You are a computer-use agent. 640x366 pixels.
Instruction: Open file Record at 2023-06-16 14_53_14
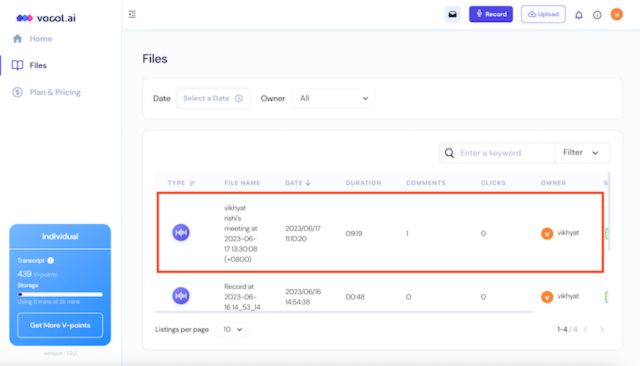(242, 297)
